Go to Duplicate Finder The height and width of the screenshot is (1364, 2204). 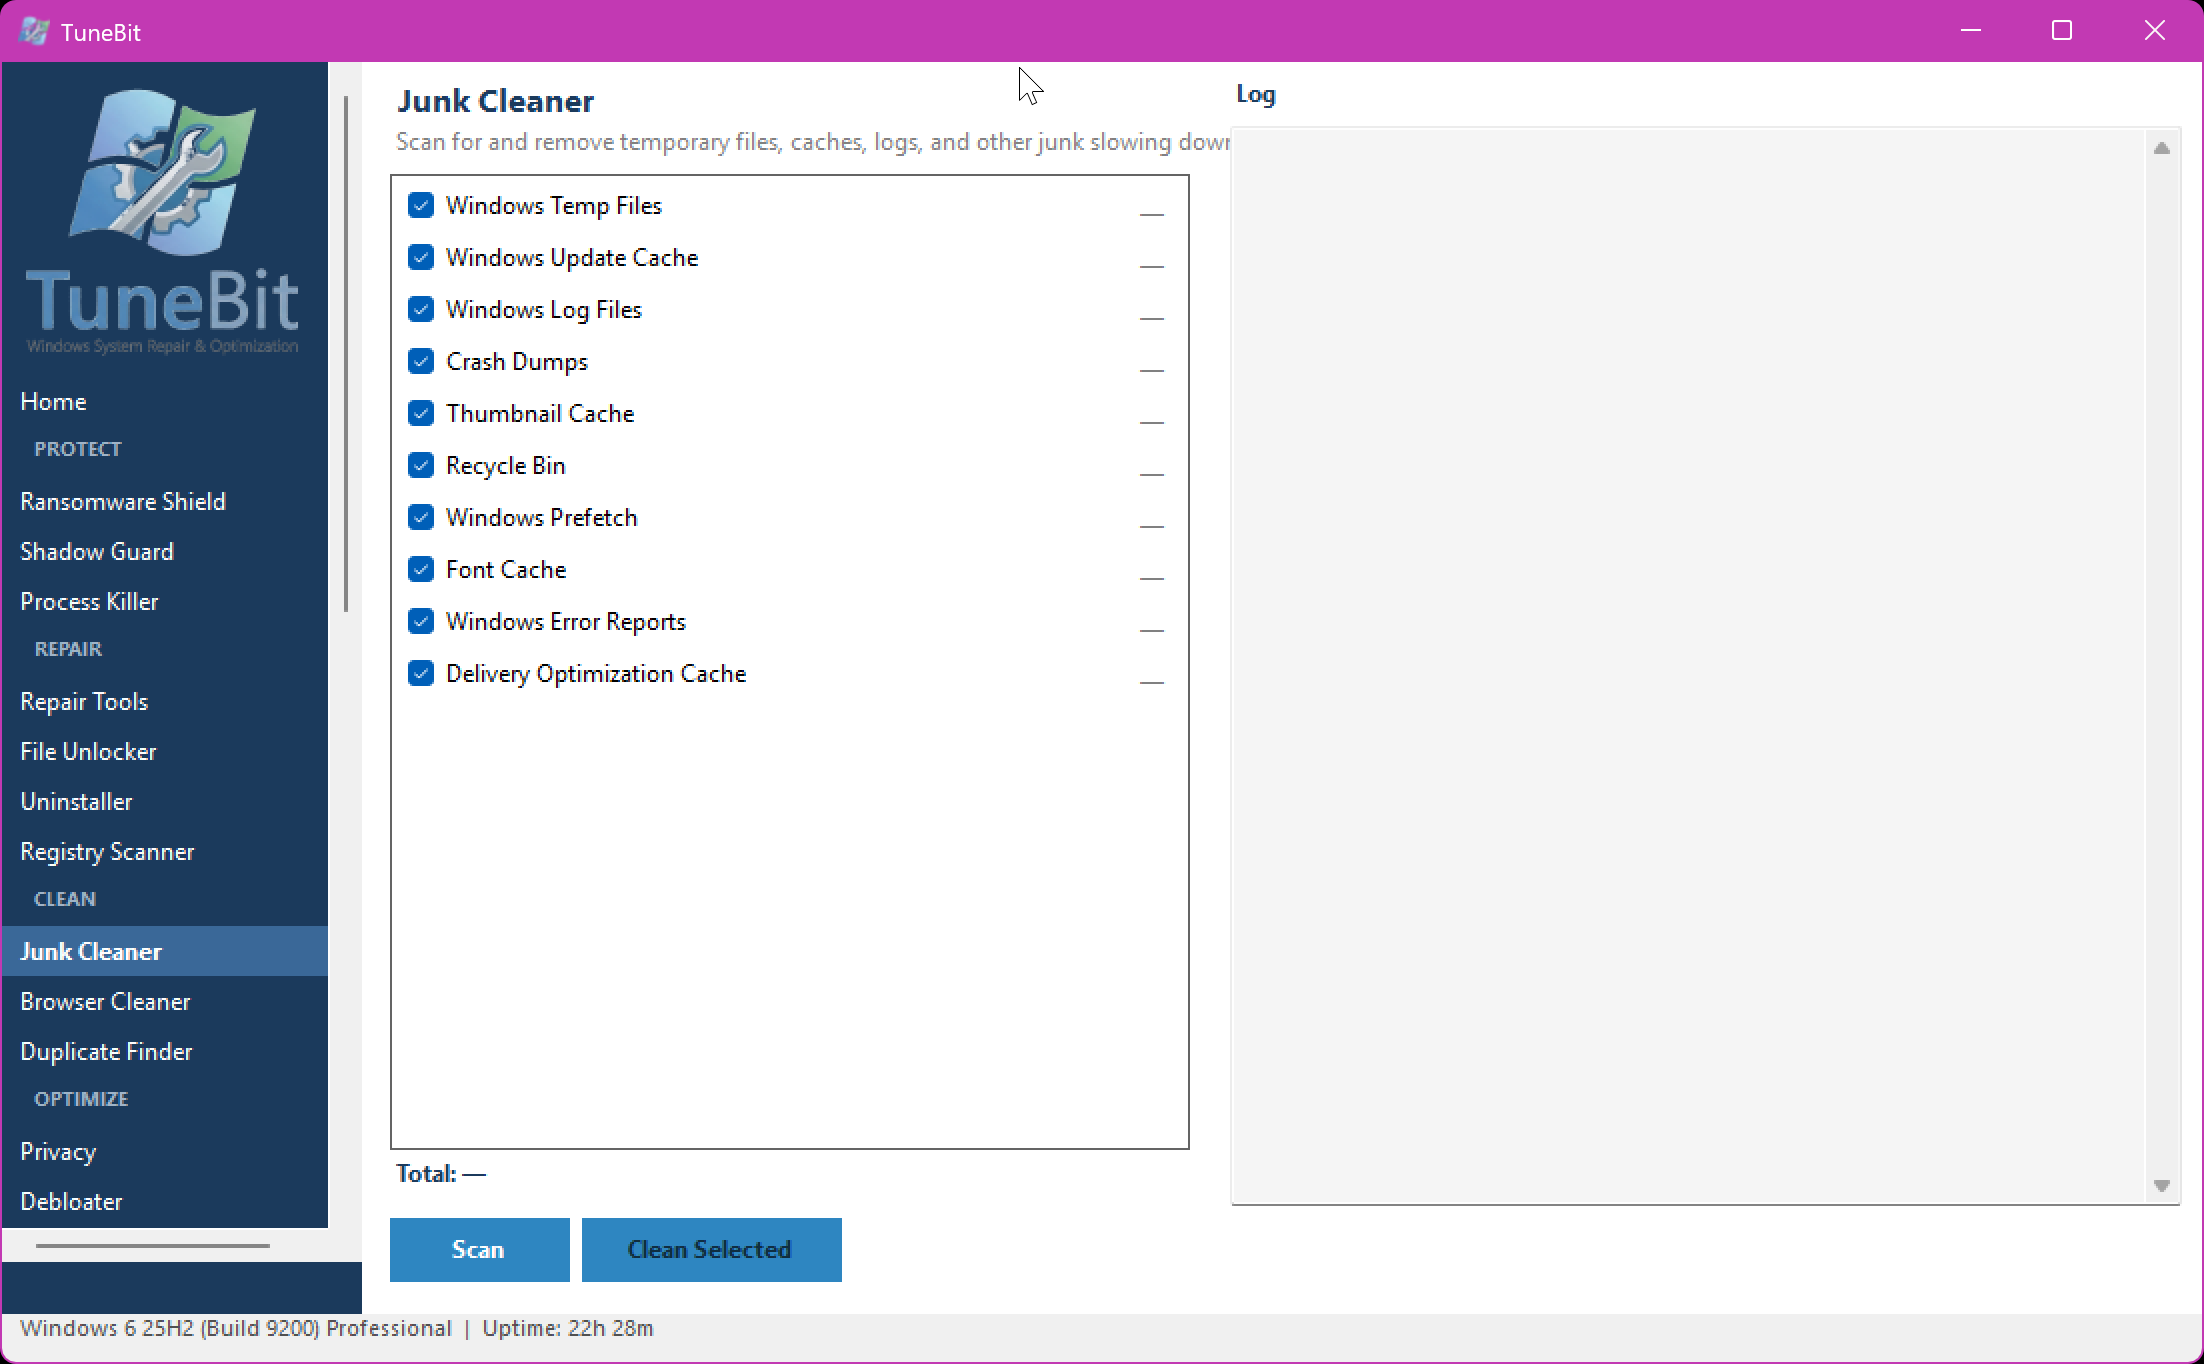pyautogui.click(x=165, y=1052)
